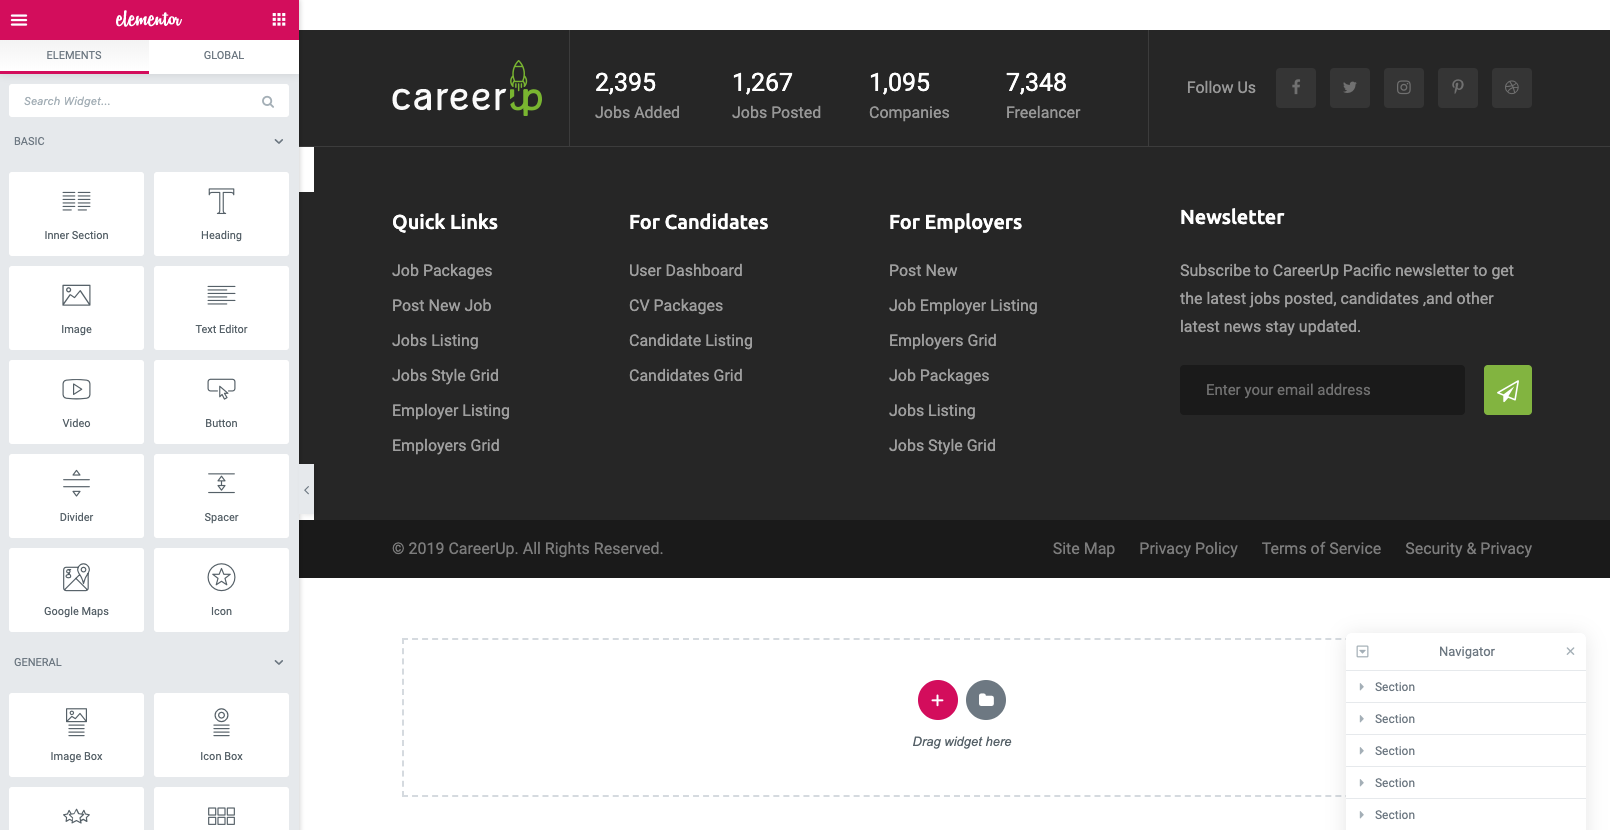
Task: Expand the first Section in Navigator
Action: tap(1361, 687)
